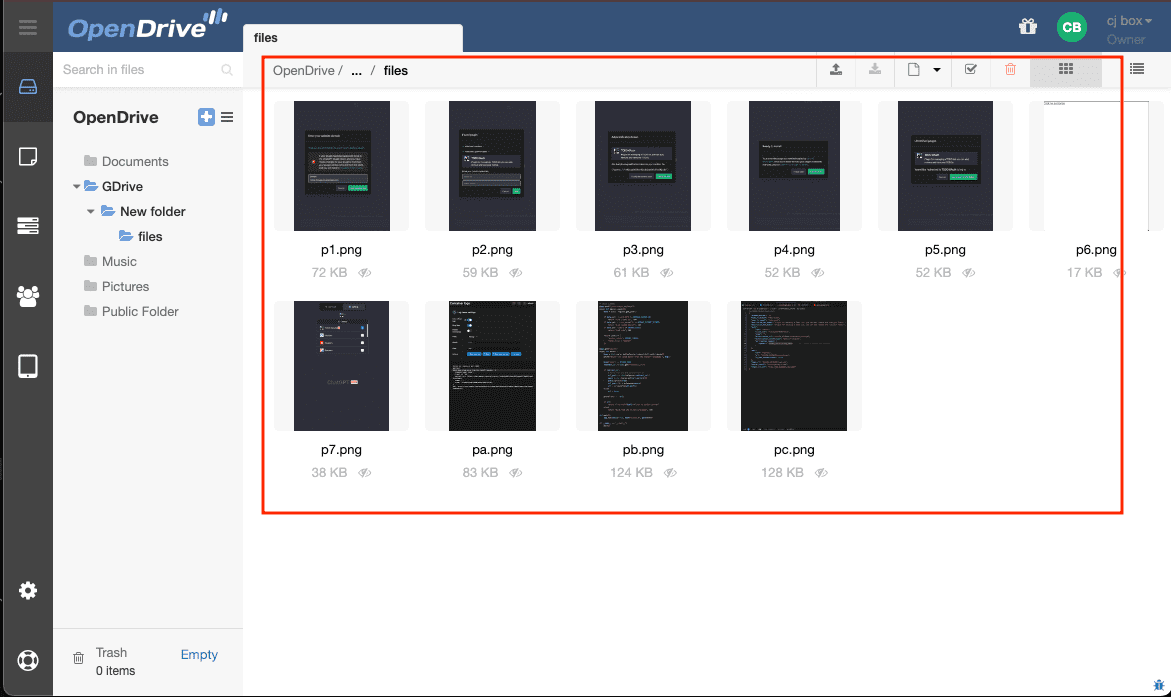Screen dimensions: 1171x697
Task: Click the new file toolbar icon
Action: 913,69
